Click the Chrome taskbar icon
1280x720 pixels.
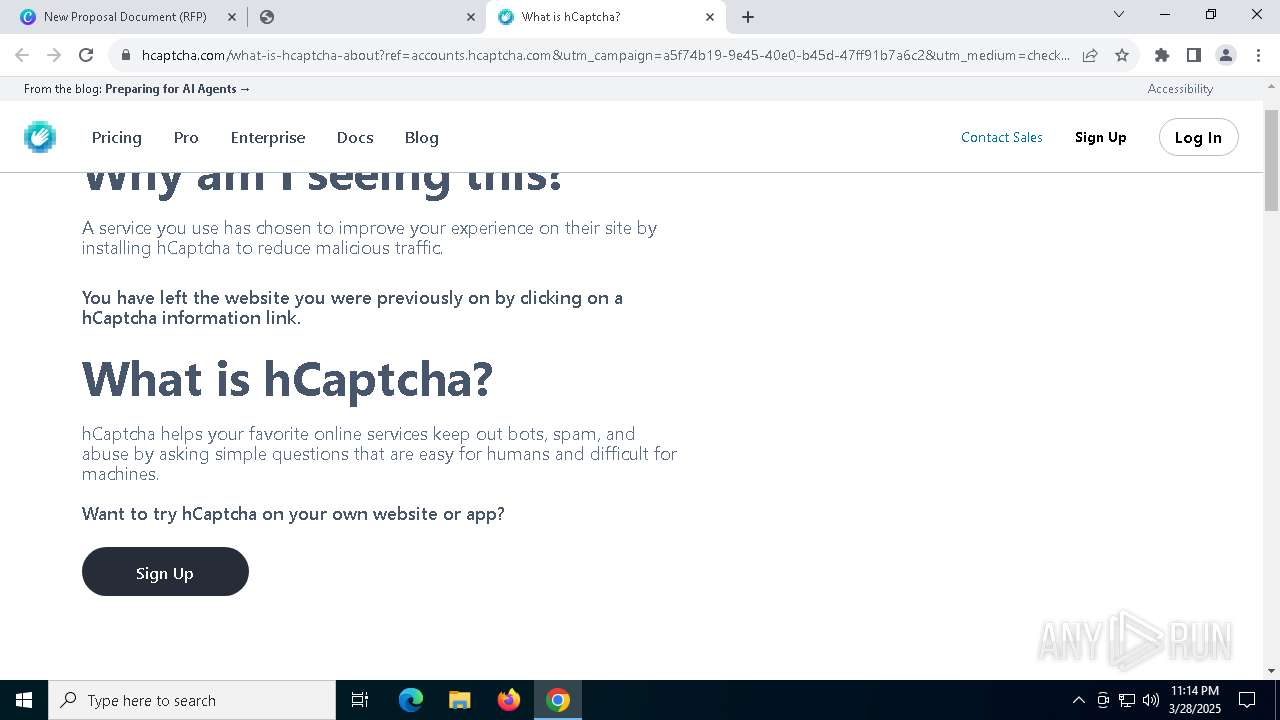click(558, 700)
